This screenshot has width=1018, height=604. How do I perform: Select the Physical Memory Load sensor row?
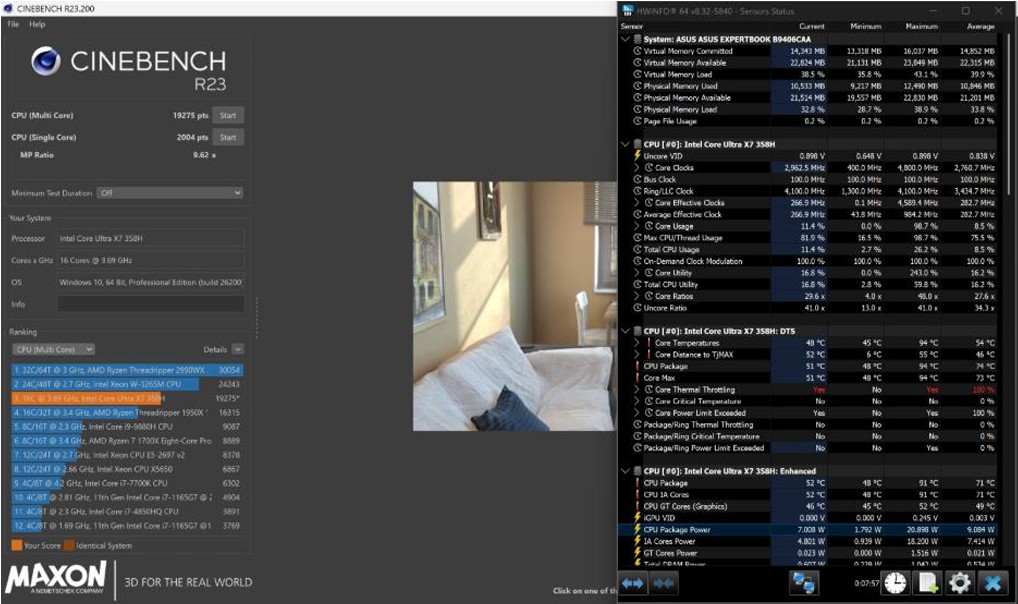809,109
